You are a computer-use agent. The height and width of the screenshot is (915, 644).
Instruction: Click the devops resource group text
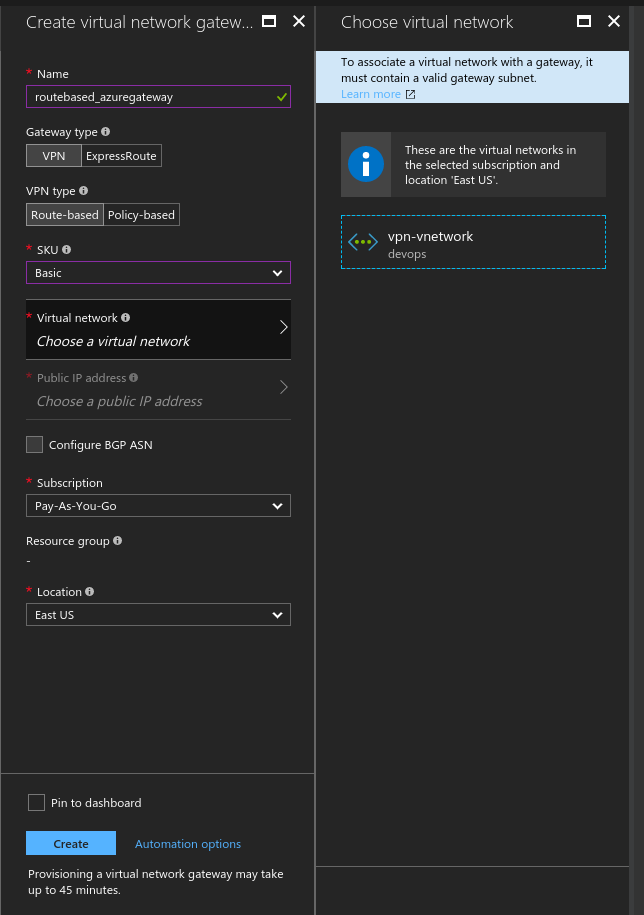tap(407, 254)
